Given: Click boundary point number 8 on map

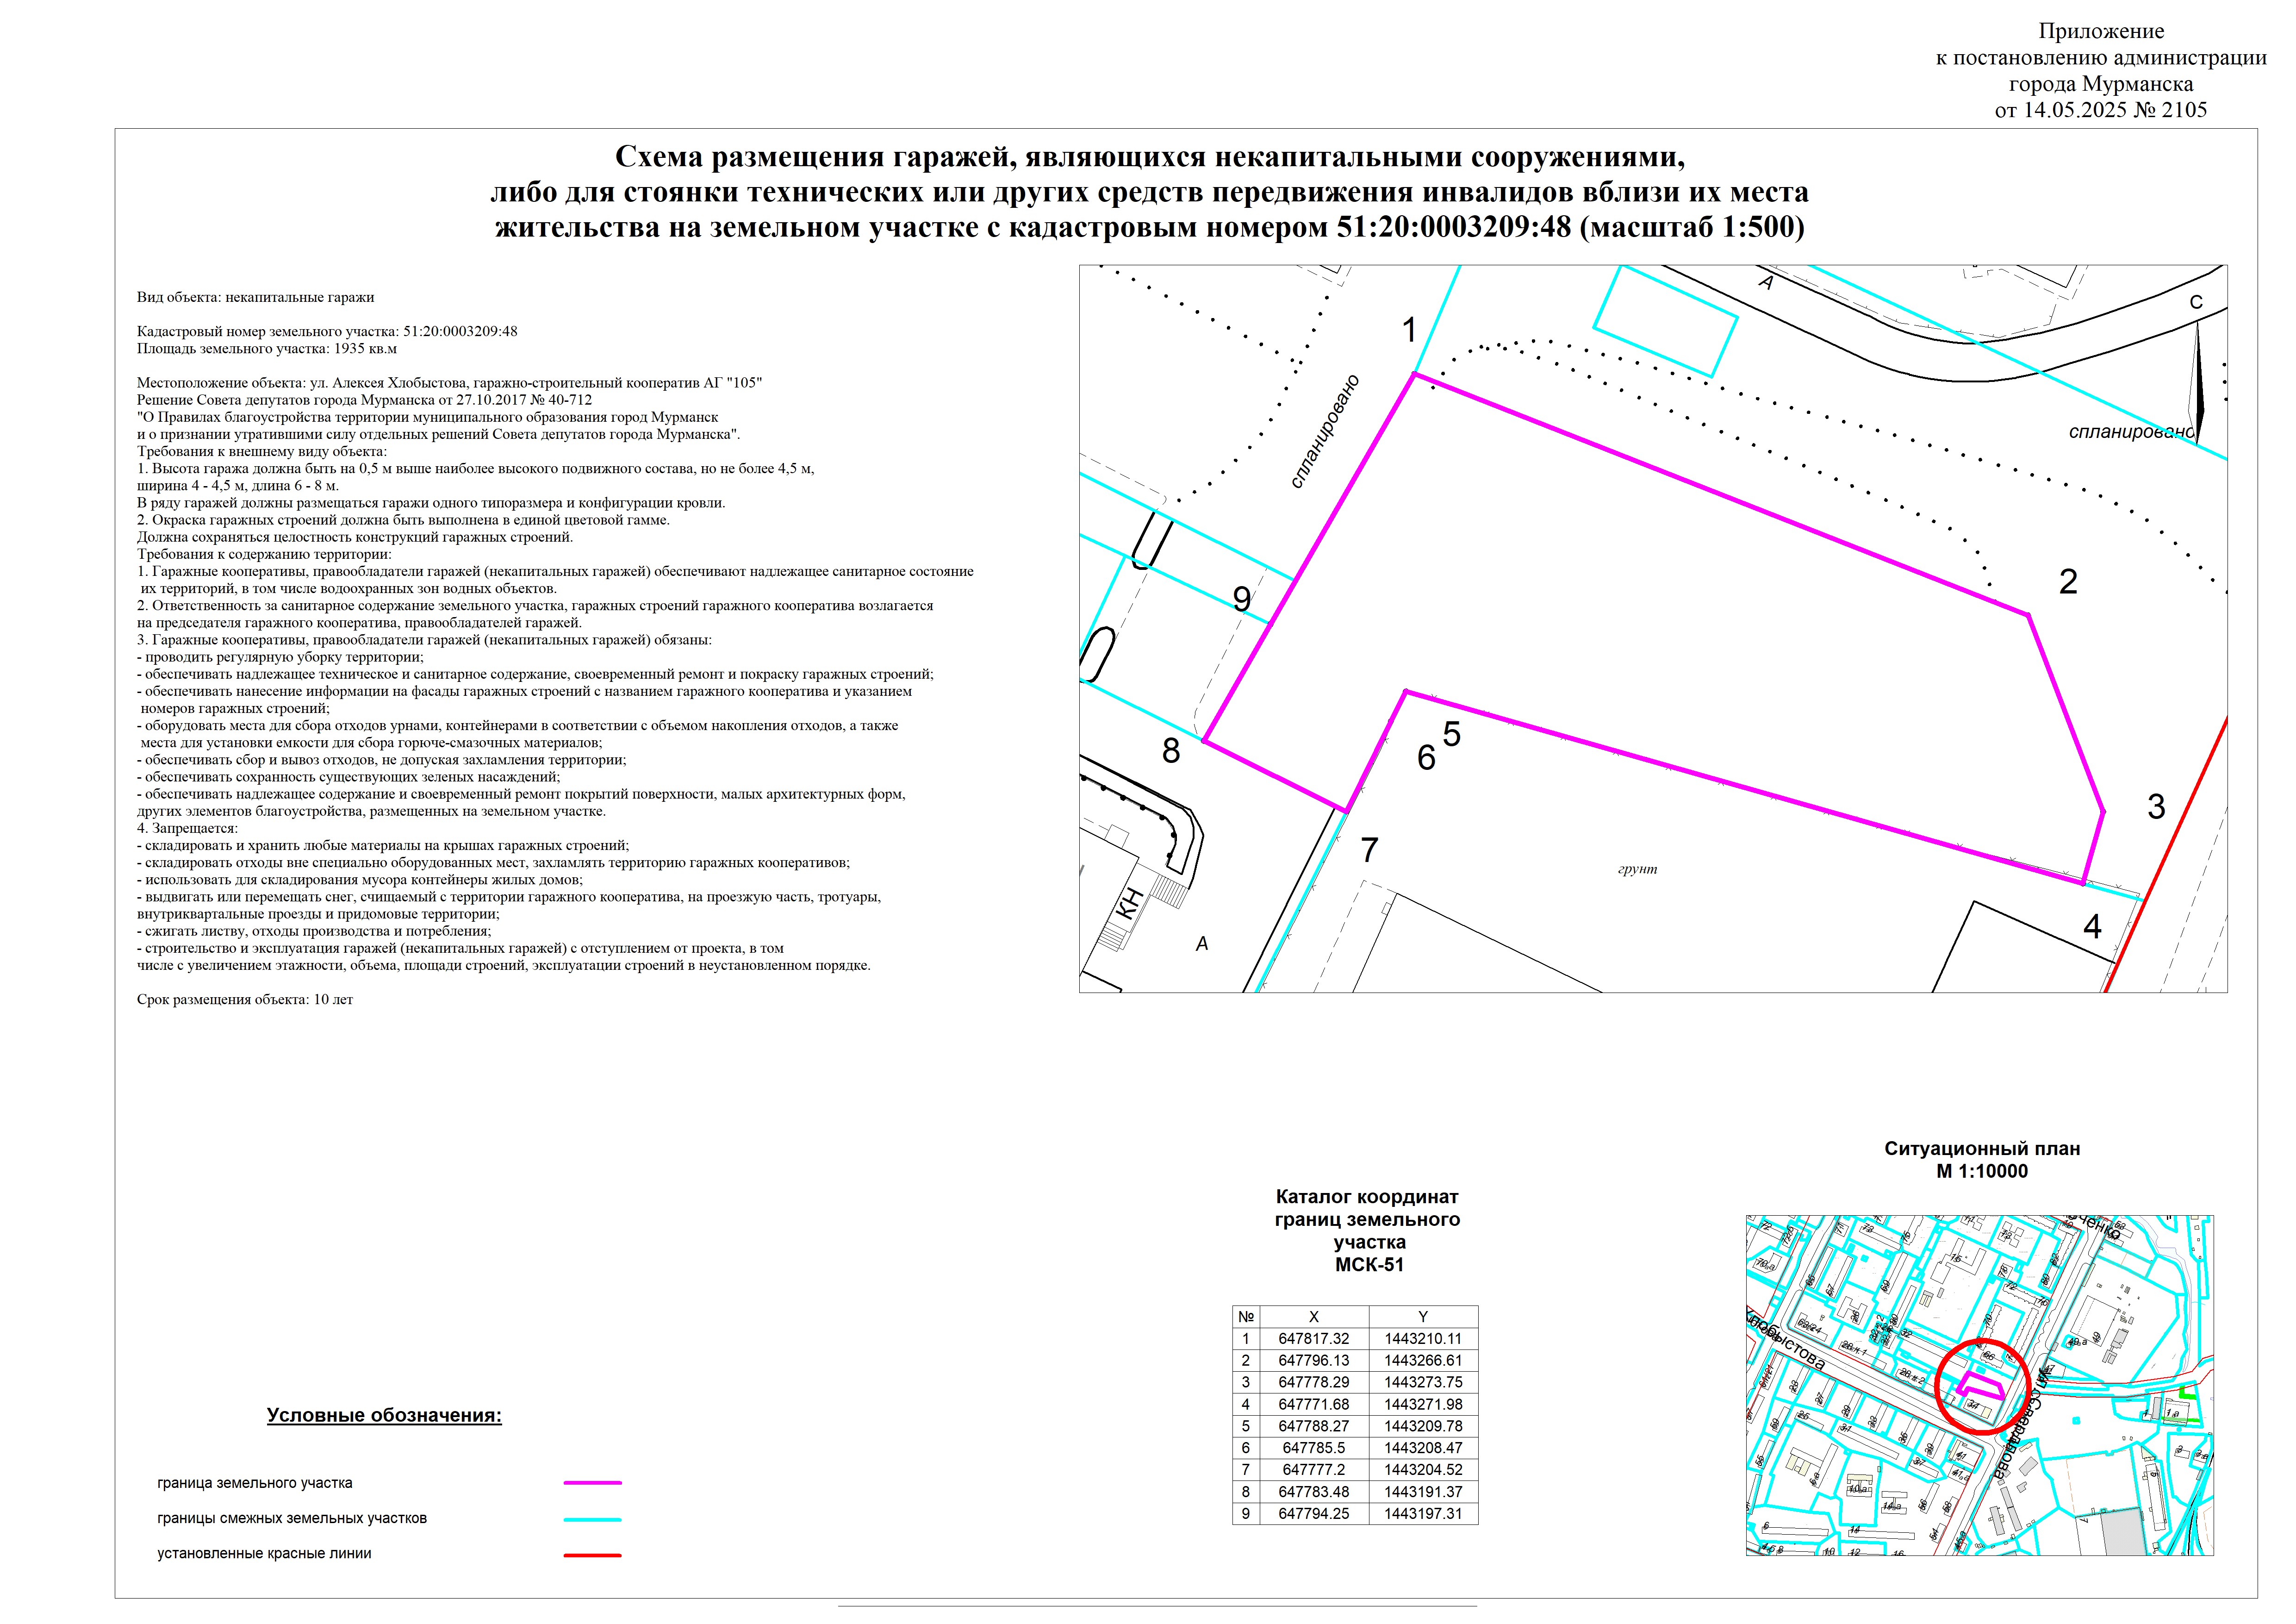Looking at the screenshot, I should [1171, 751].
